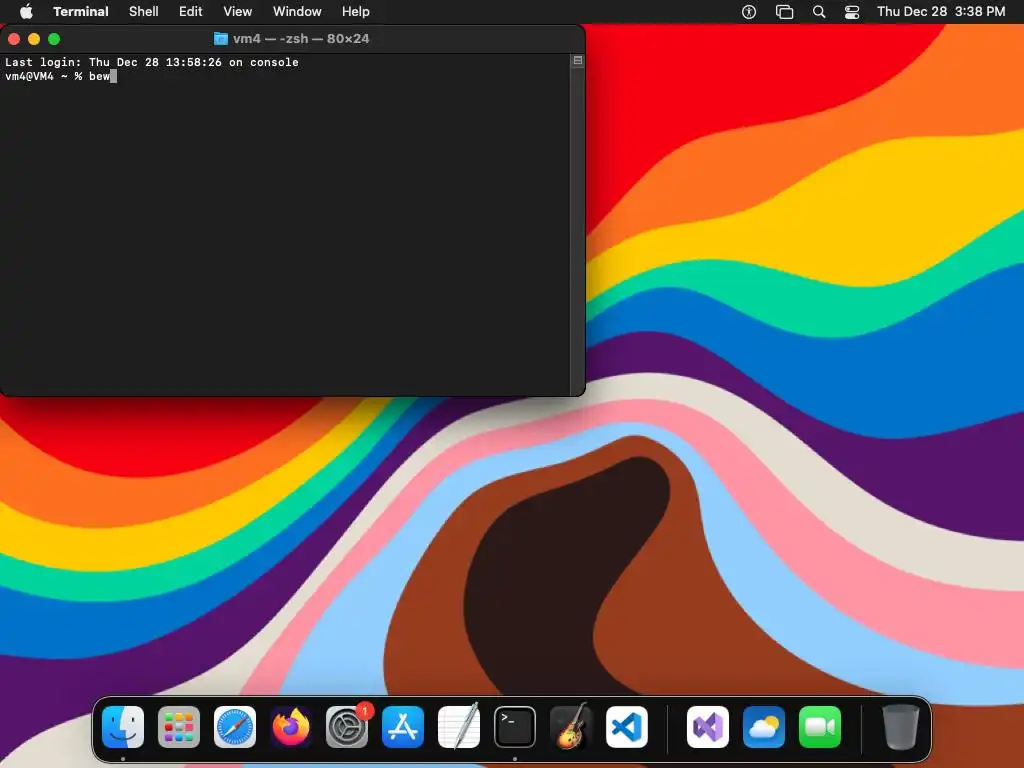Open the Edit menu
The width and height of the screenshot is (1024, 768).
coord(191,12)
